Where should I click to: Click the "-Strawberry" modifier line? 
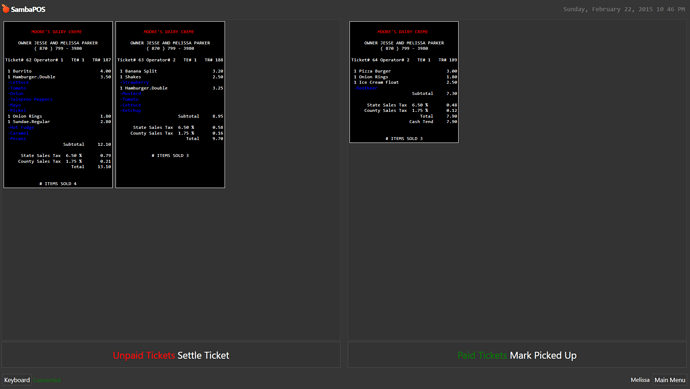coord(134,82)
